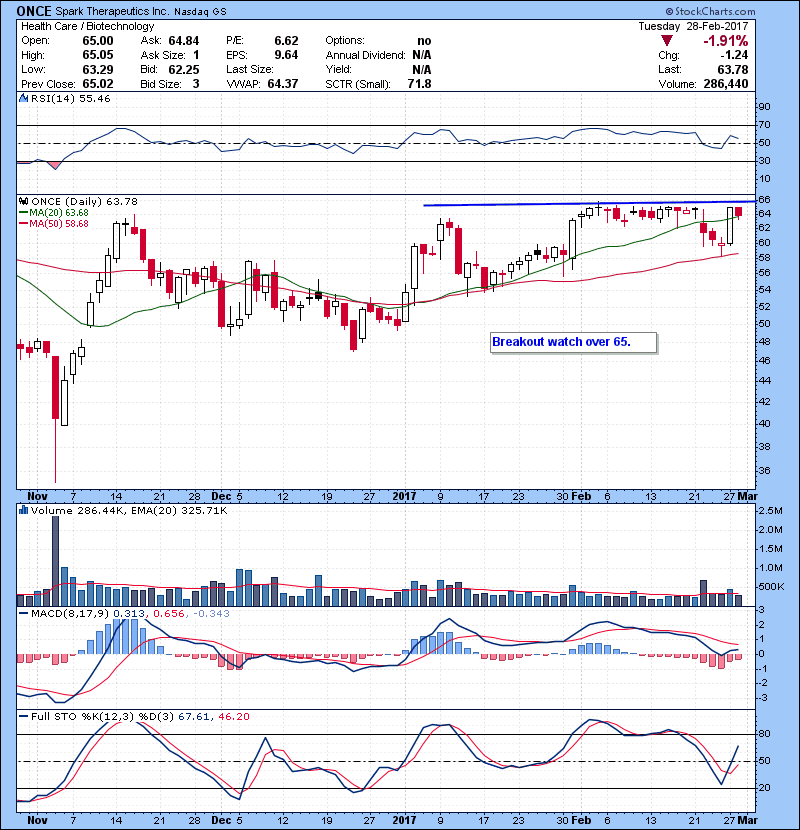Click 'Health Care / Biotechnology' sector text
Image resolution: width=800 pixels, height=830 pixels.
click(87, 26)
